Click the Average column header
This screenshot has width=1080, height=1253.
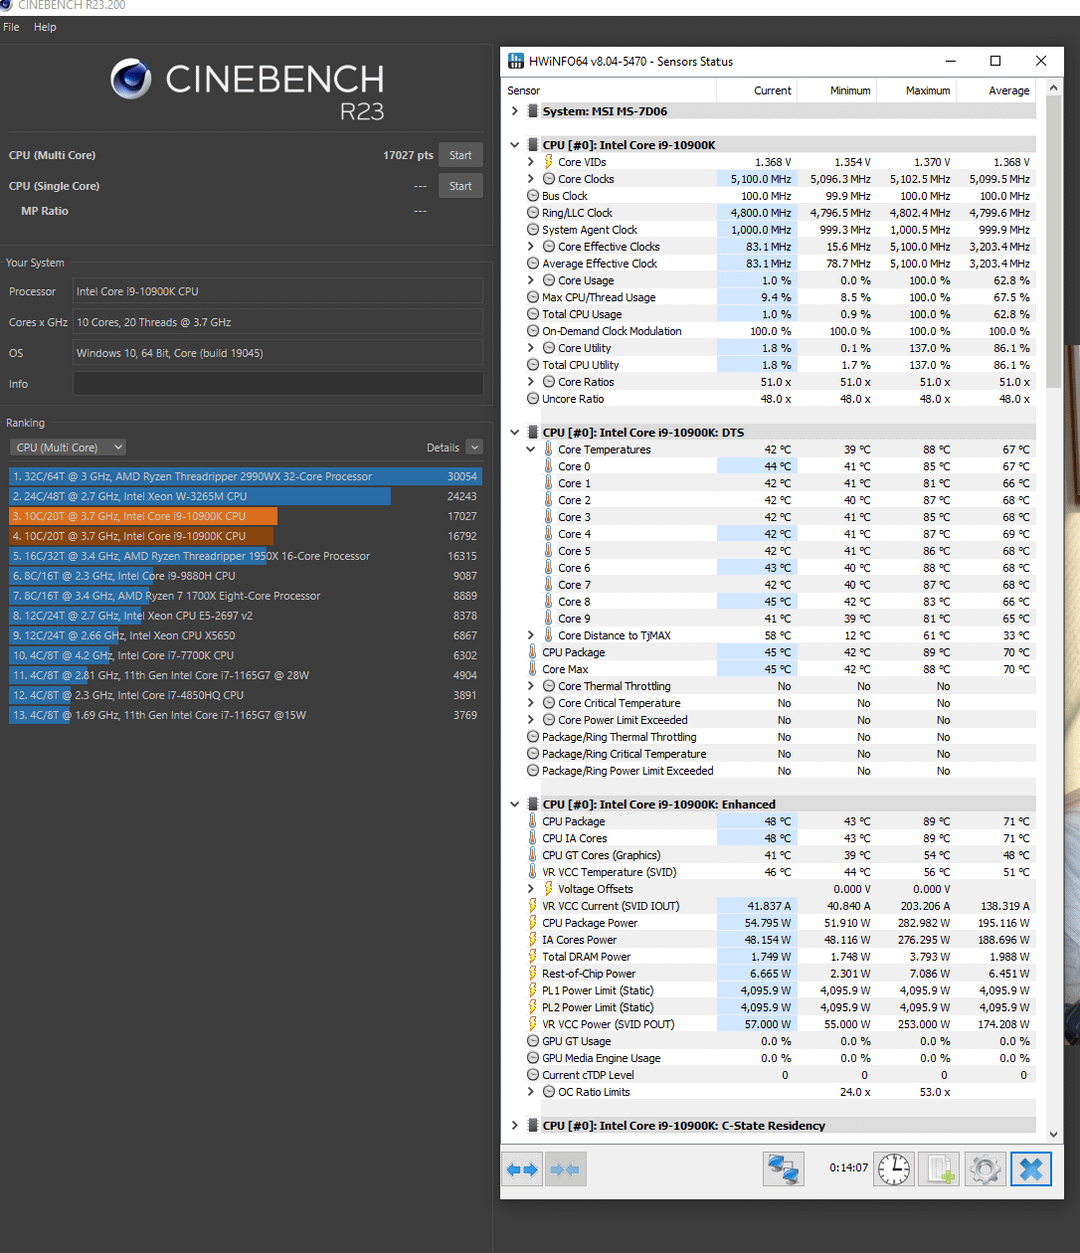(996, 90)
